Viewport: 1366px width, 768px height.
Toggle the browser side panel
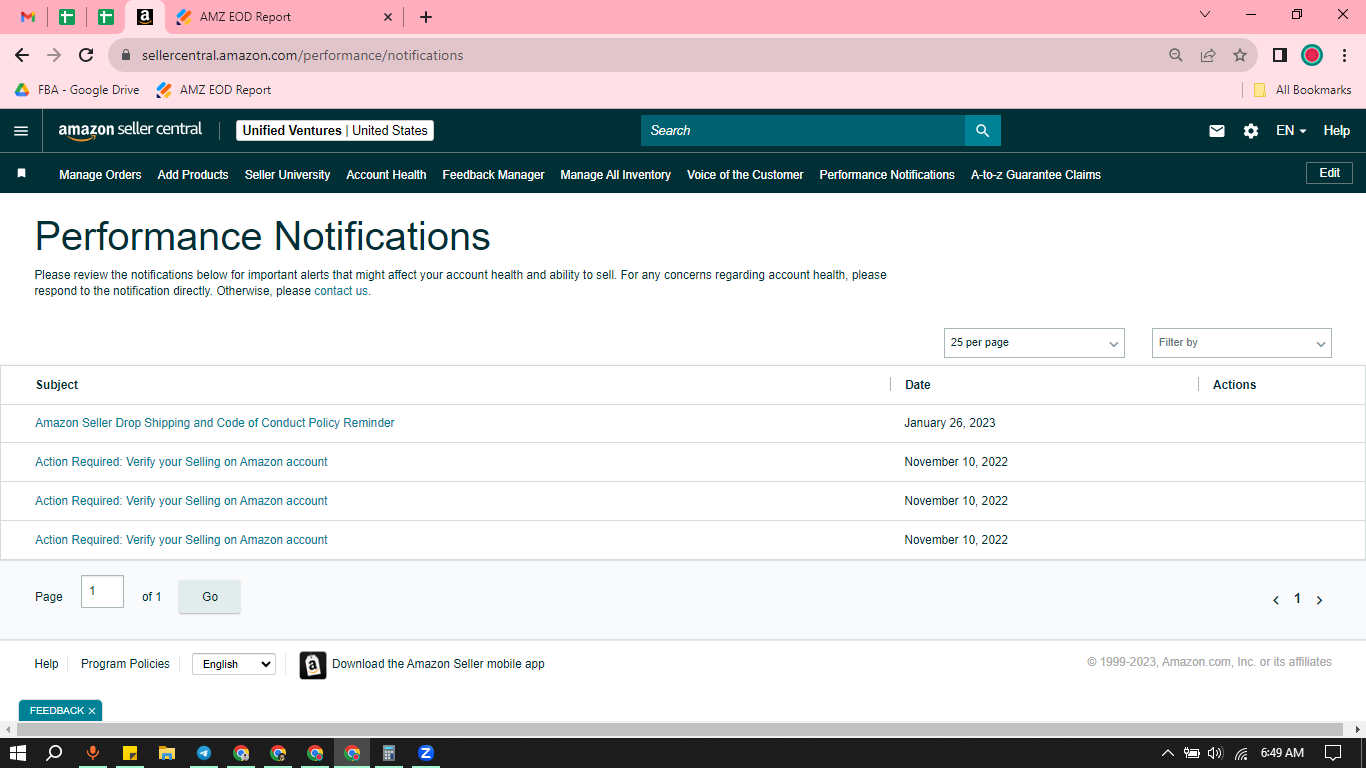pos(1279,55)
